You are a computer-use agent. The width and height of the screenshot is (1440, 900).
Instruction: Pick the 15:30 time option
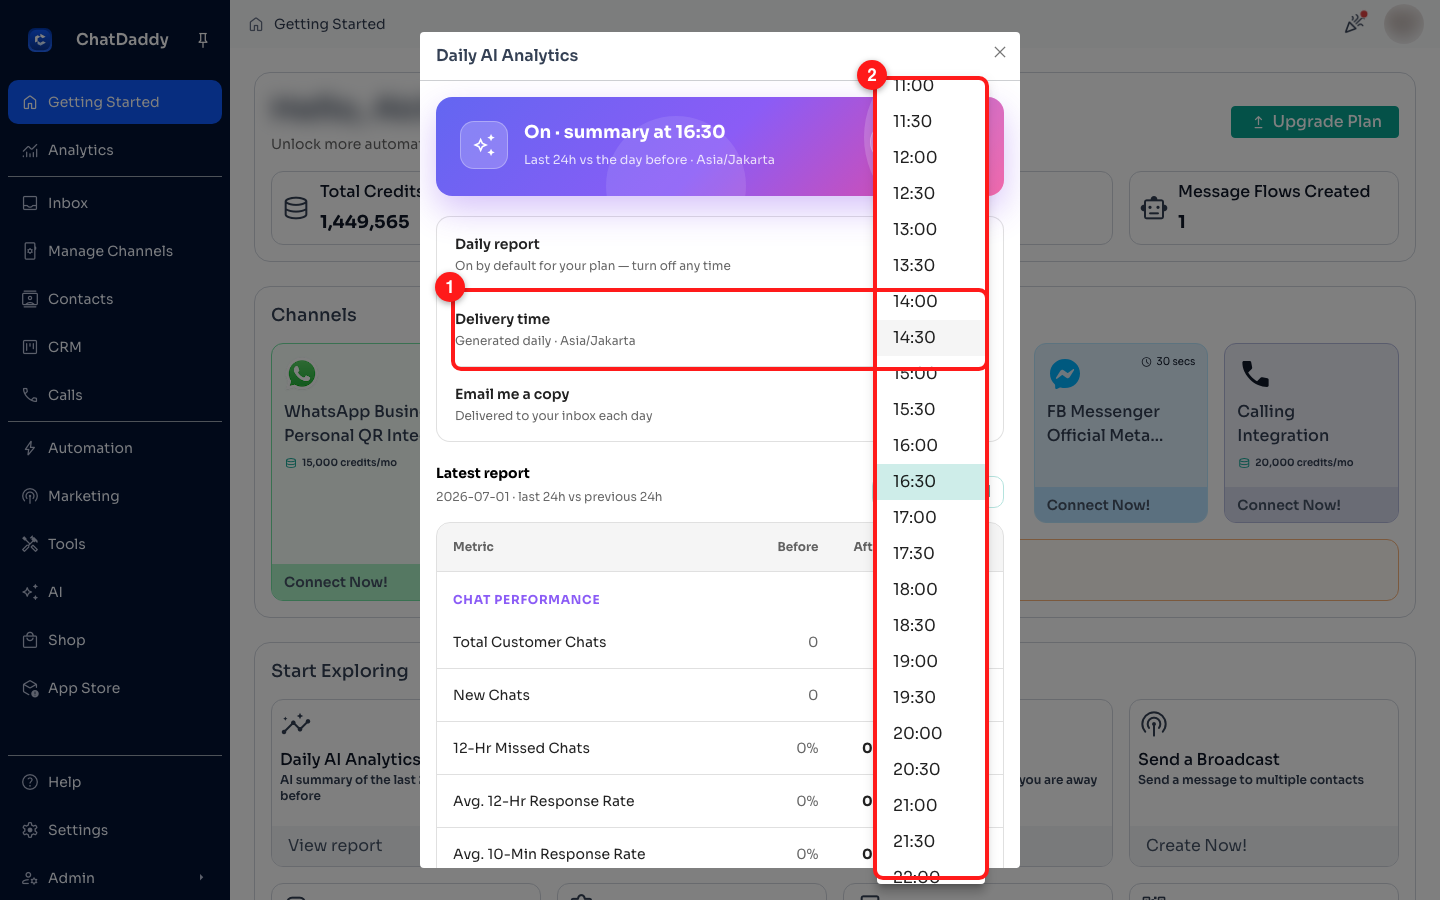click(x=931, y=409)
